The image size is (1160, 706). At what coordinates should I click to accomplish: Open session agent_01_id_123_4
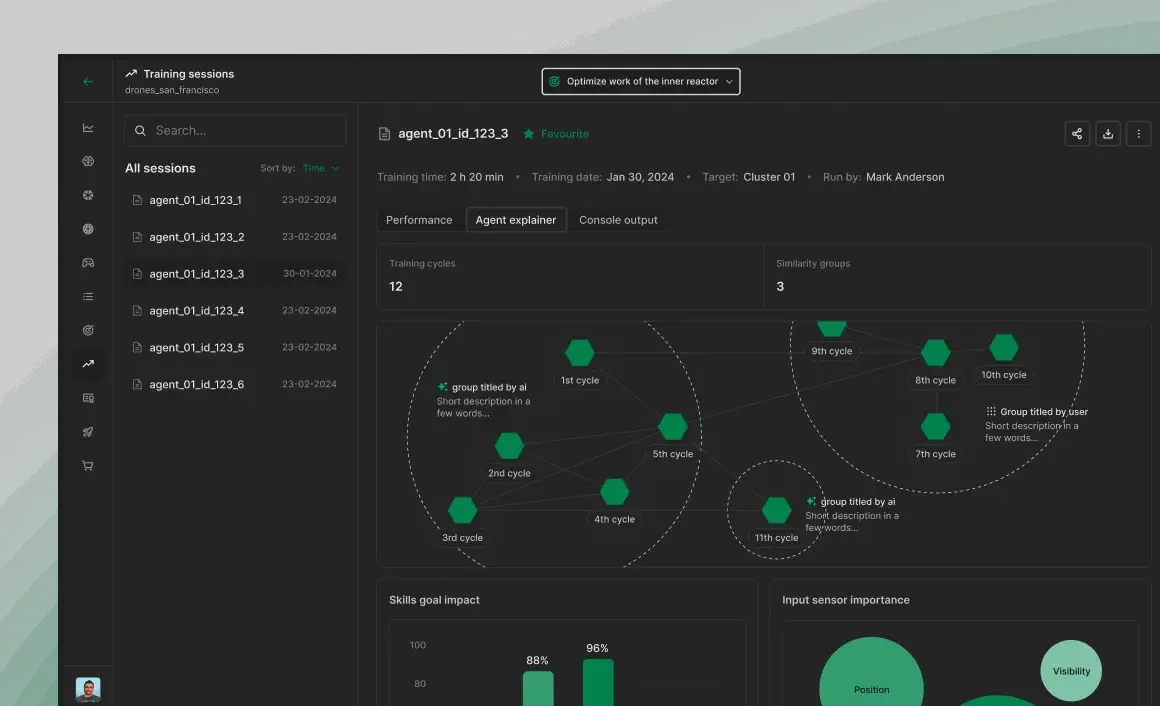click(234, 311)
